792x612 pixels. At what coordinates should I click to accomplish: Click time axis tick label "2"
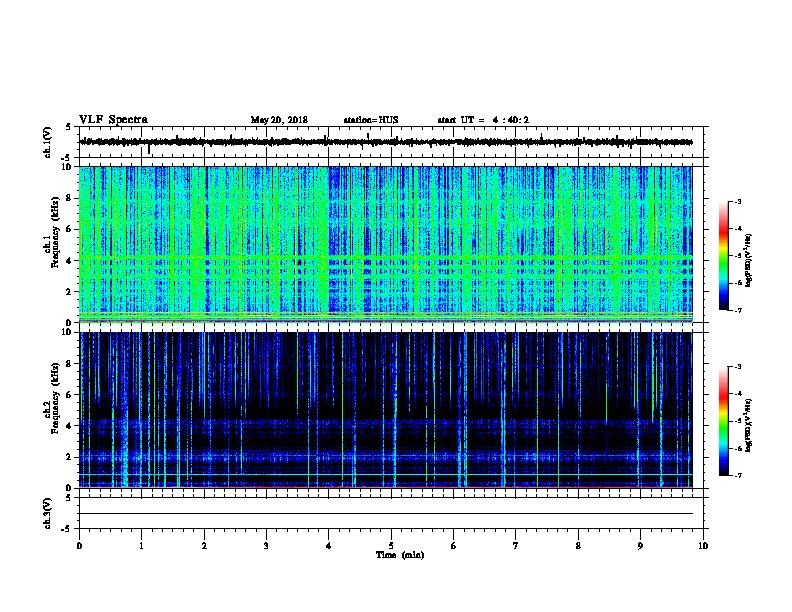204,546
